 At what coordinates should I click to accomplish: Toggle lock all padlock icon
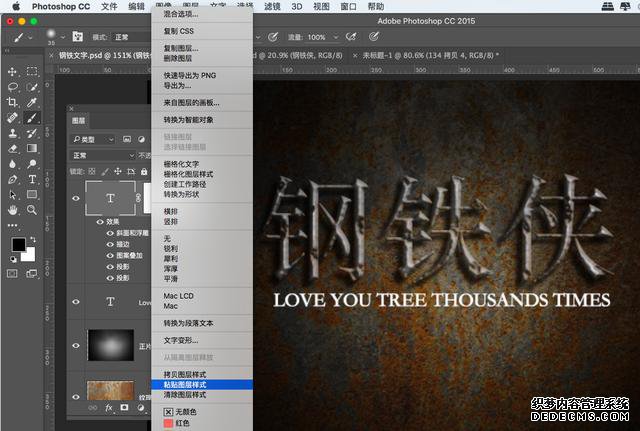pos(144,171)
